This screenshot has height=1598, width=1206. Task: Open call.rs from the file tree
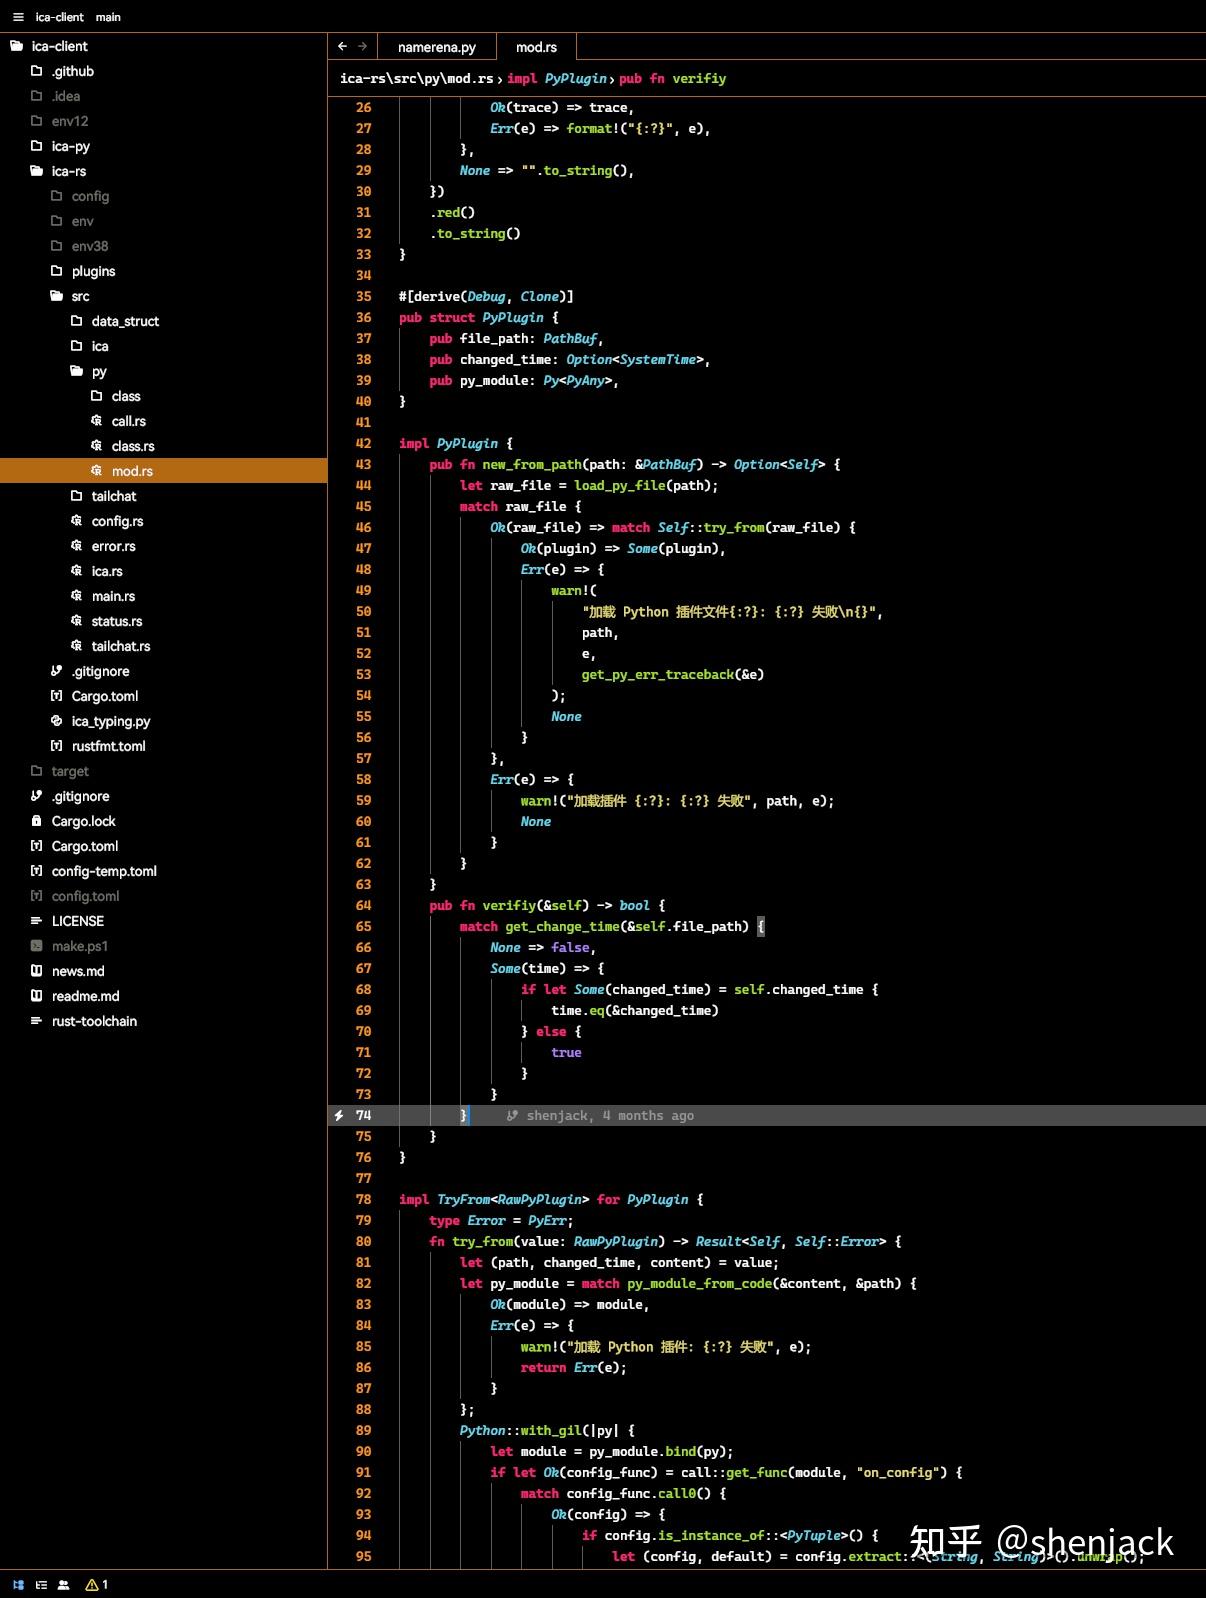[128, 421]
